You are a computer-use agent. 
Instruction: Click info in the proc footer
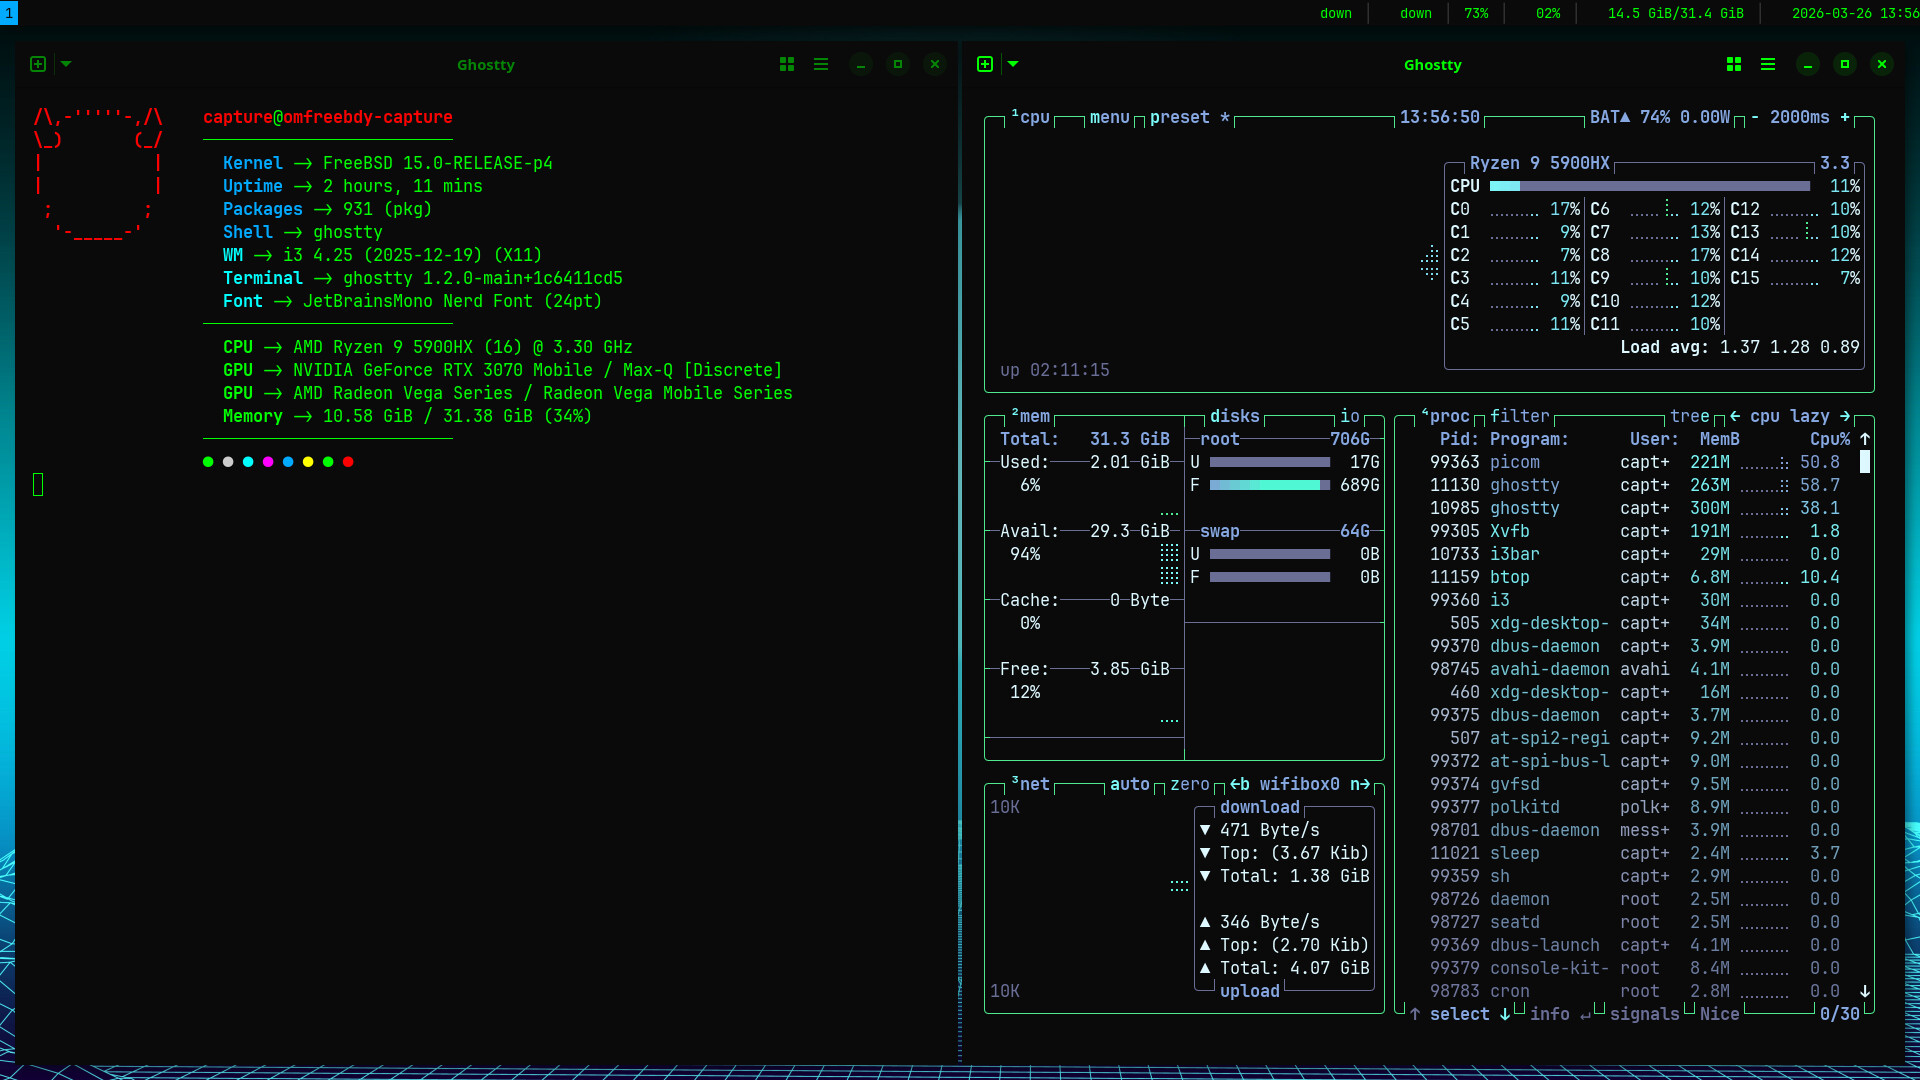click(1549, 1014)
